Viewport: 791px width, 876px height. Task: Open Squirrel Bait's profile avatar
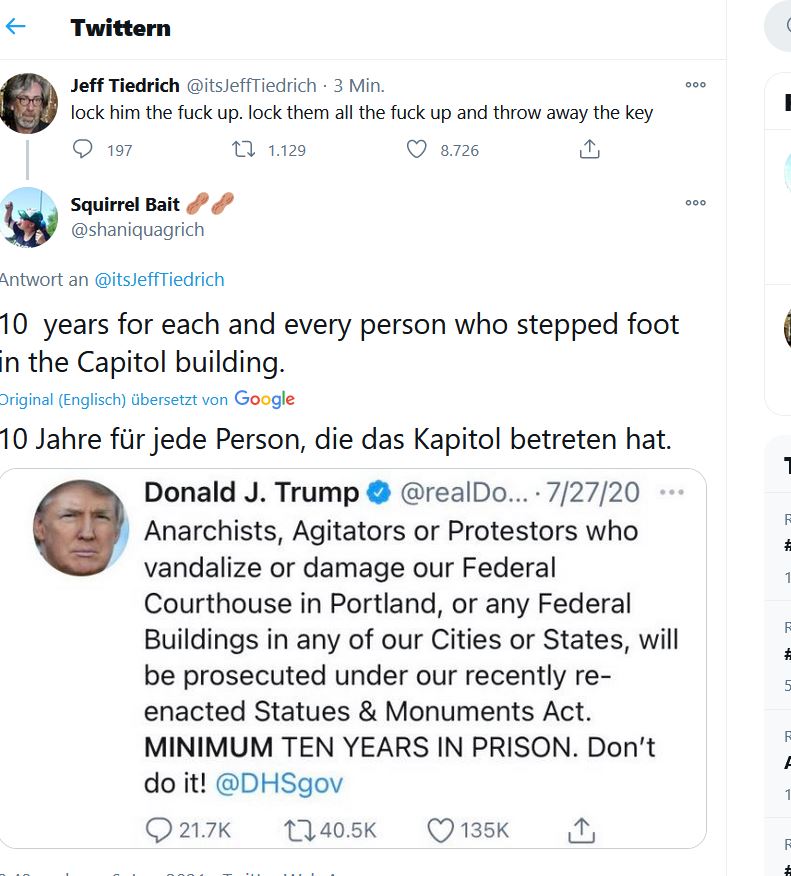pos(28,217)
